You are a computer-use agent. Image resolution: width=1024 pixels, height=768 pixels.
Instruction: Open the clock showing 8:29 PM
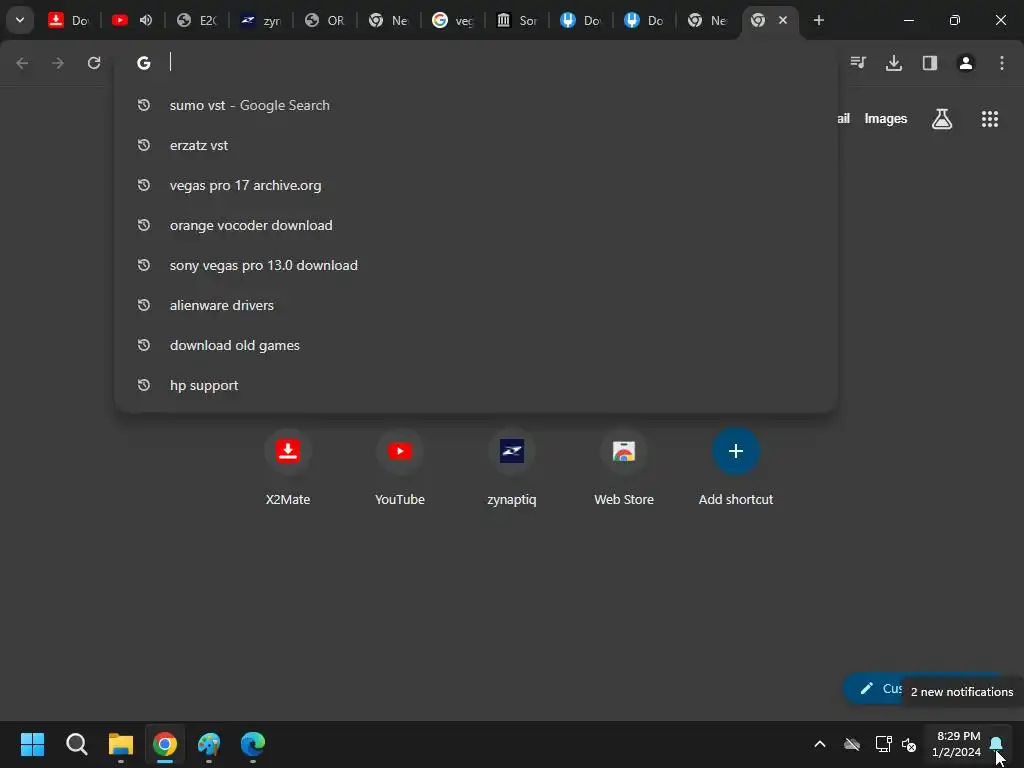(957, 744)
